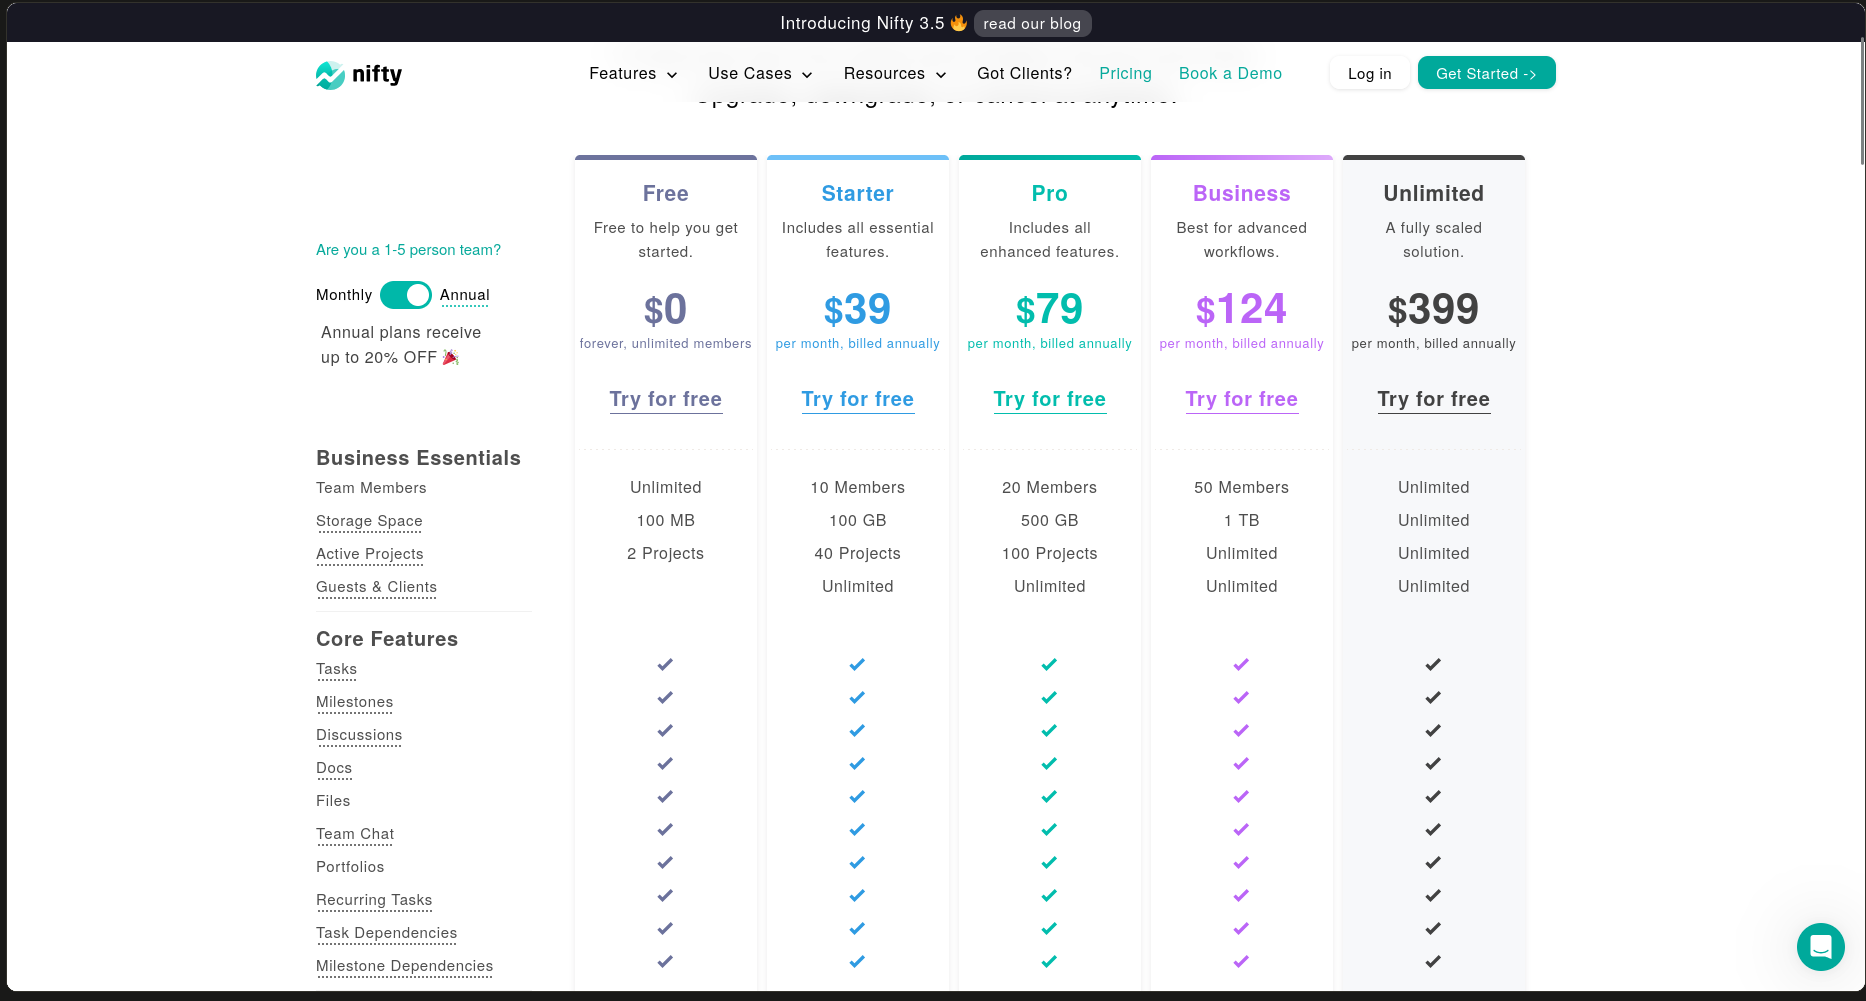Click Try for free under Starter plan
Image resolution: width=1866 pixels, height=1001 pixels.
(x=858, y=400)
